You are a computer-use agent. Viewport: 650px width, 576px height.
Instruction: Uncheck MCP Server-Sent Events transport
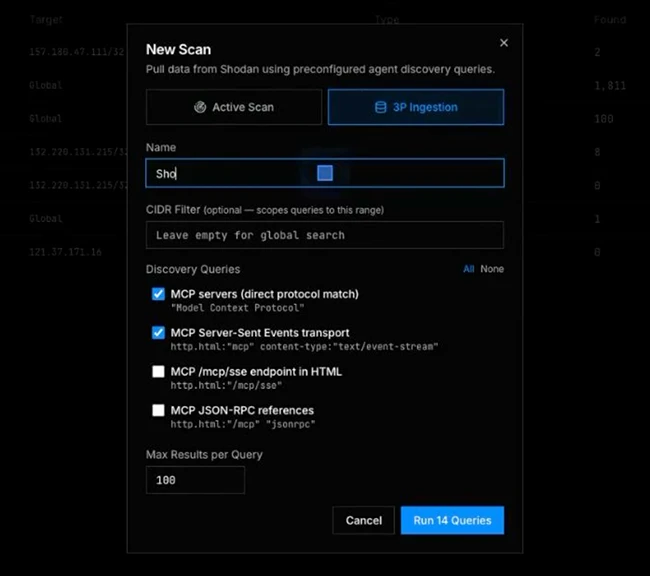(158, 333)
